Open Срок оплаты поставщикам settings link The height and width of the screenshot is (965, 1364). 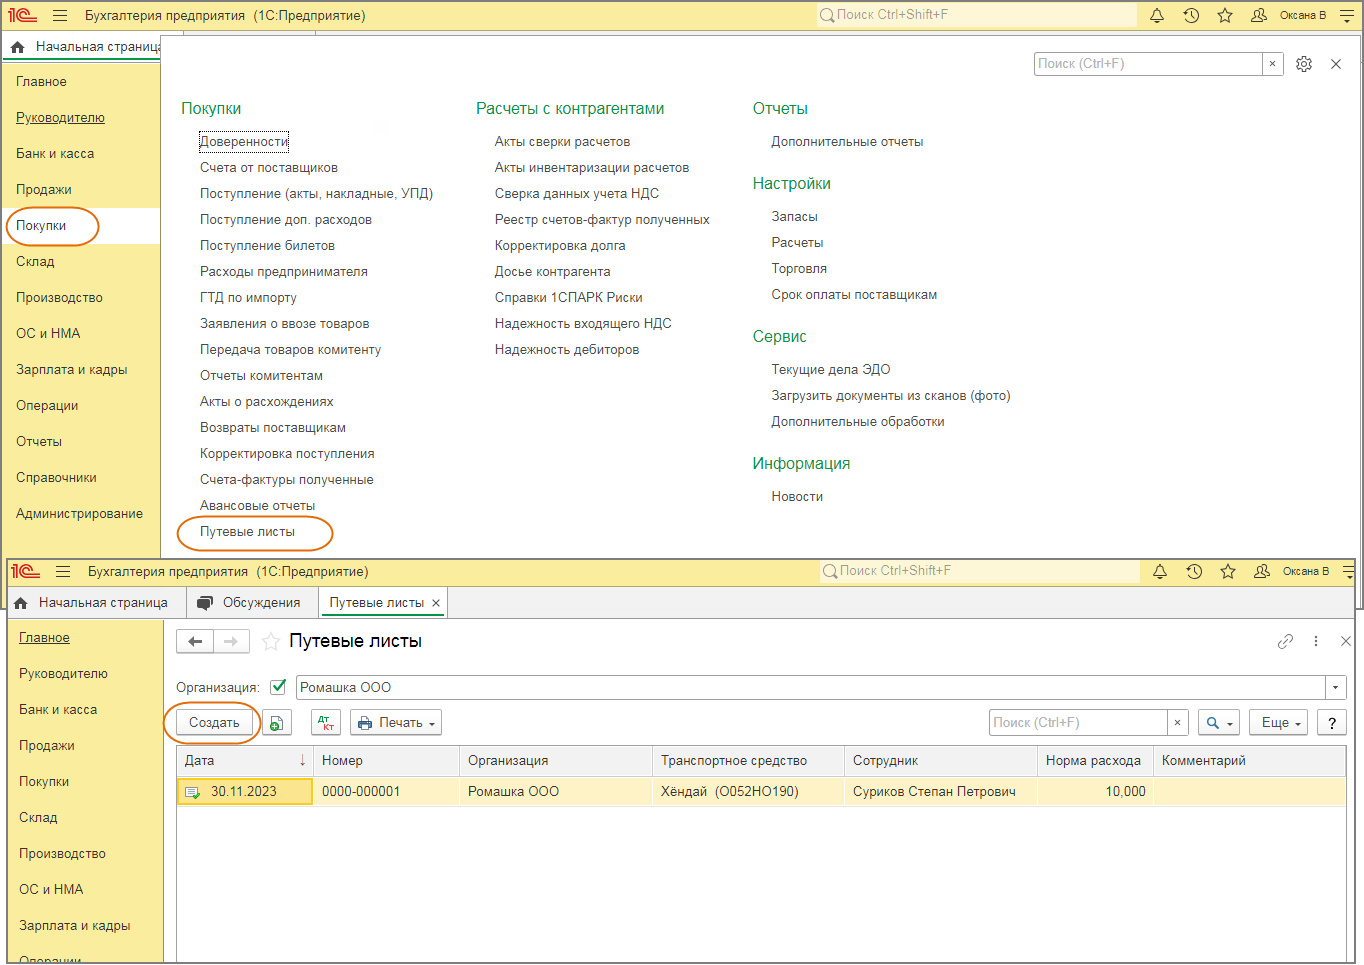point(854,295)
